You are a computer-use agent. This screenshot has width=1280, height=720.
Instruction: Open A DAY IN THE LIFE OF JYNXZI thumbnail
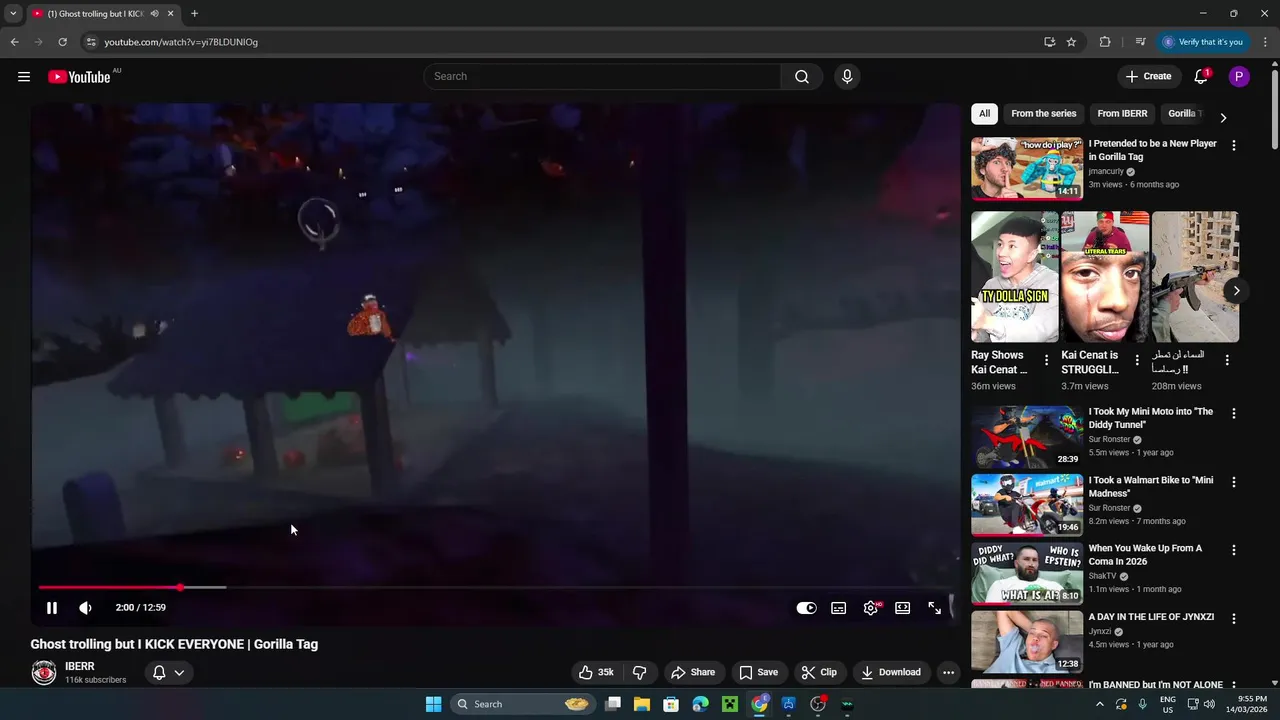pos(1027,642)
